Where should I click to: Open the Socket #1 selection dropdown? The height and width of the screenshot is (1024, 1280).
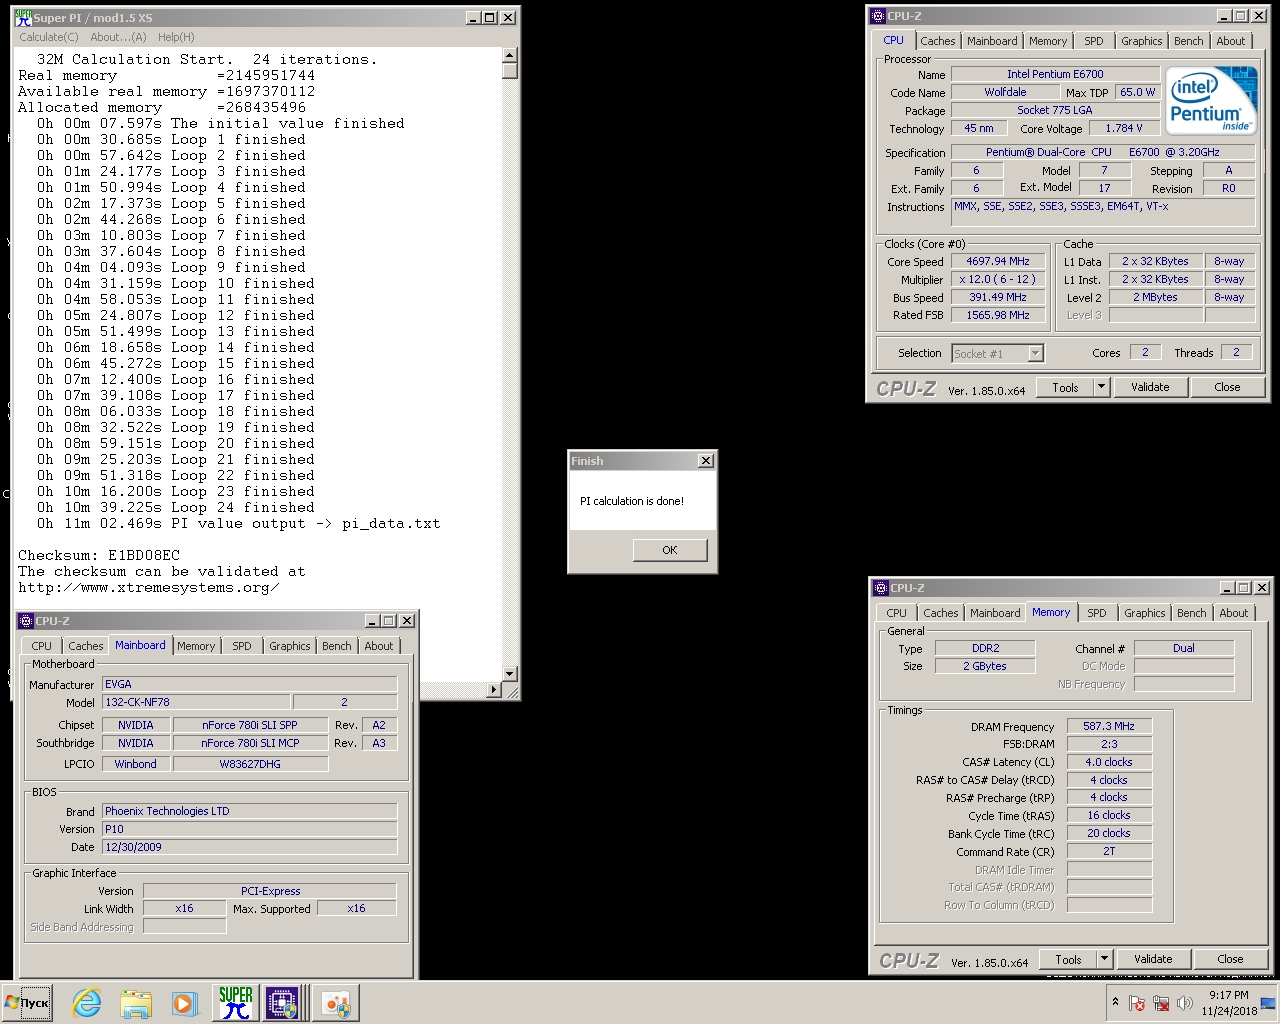tap(997, 353)
